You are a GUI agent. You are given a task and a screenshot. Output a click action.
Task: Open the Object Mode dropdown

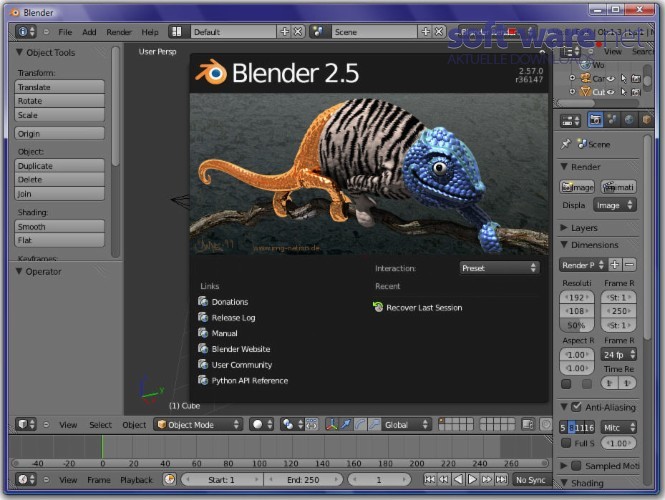point(198,425)
